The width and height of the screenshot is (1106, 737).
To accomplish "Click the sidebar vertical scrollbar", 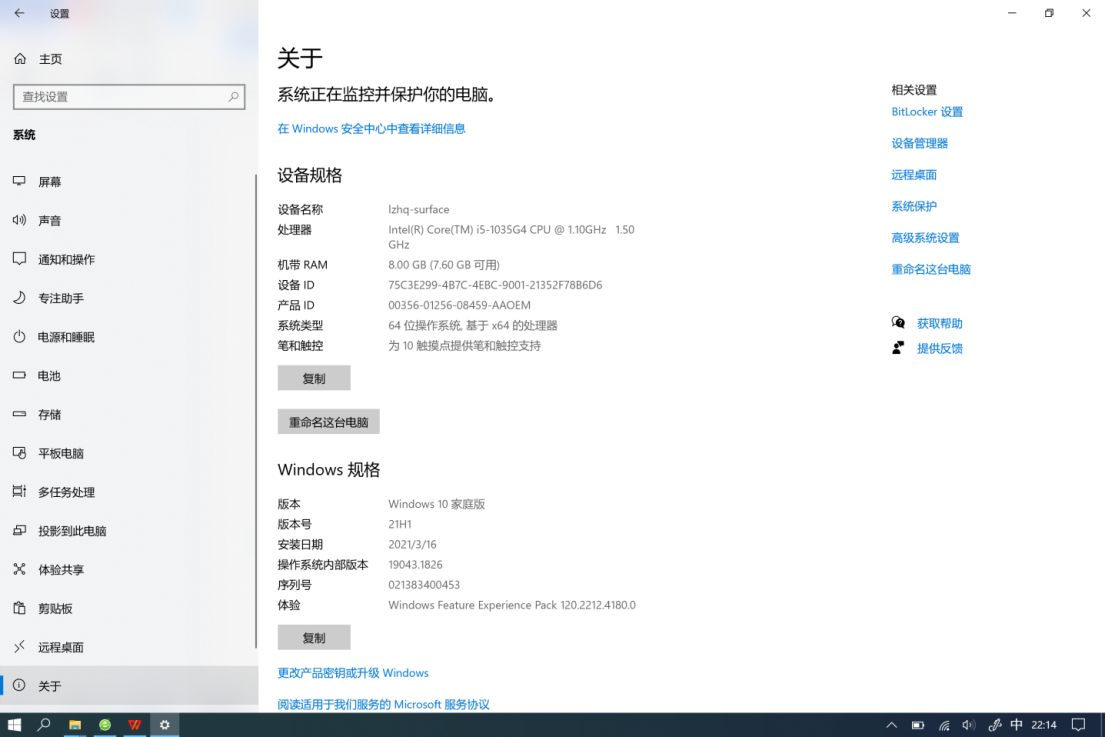I will 256,411.
